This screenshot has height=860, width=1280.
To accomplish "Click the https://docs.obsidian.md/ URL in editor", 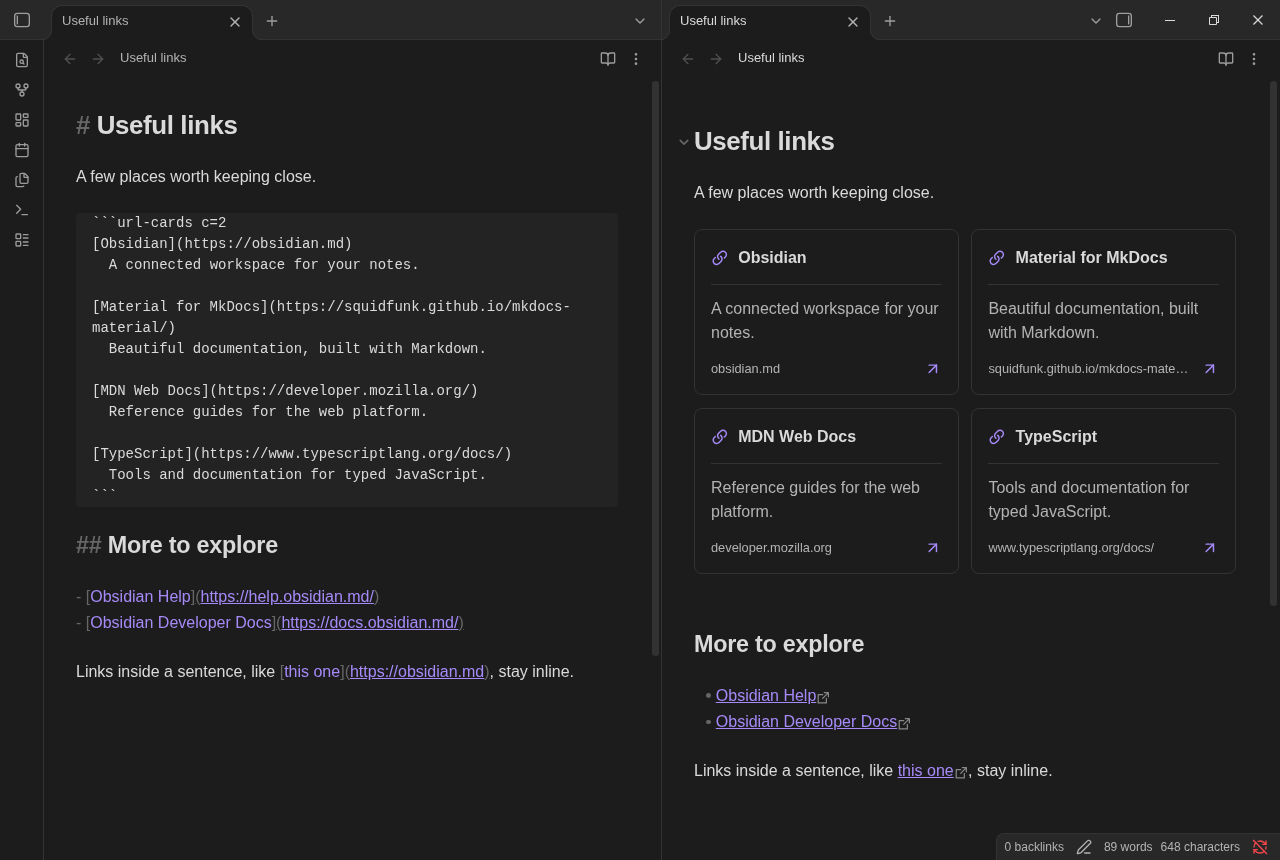I will click(370, 623).
